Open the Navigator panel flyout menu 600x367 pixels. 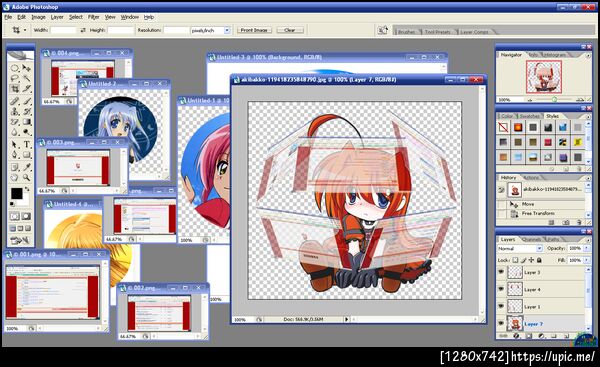pos(588,55)
